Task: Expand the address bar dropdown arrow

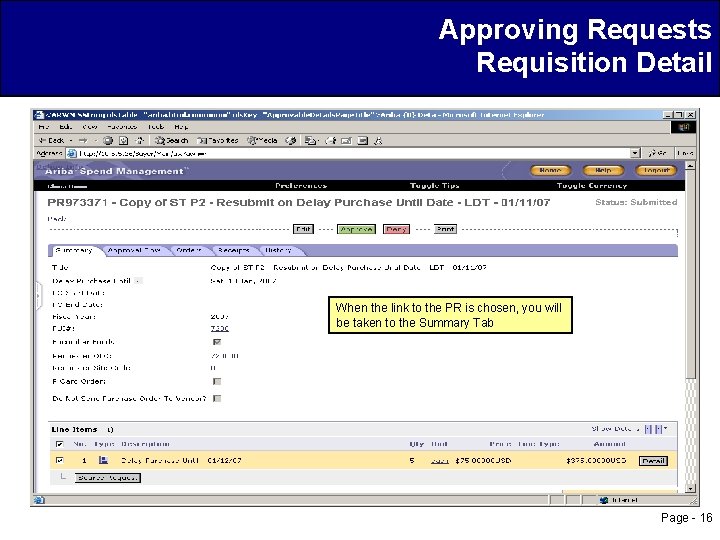Action: pos(635,153)
